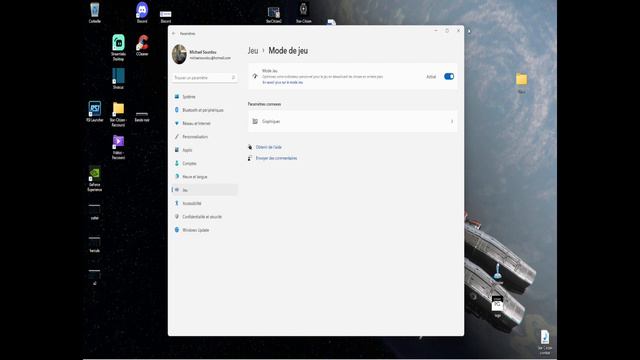
Task: Click the search magnifier icon in settings search
Action: click(x=233, y=78)
